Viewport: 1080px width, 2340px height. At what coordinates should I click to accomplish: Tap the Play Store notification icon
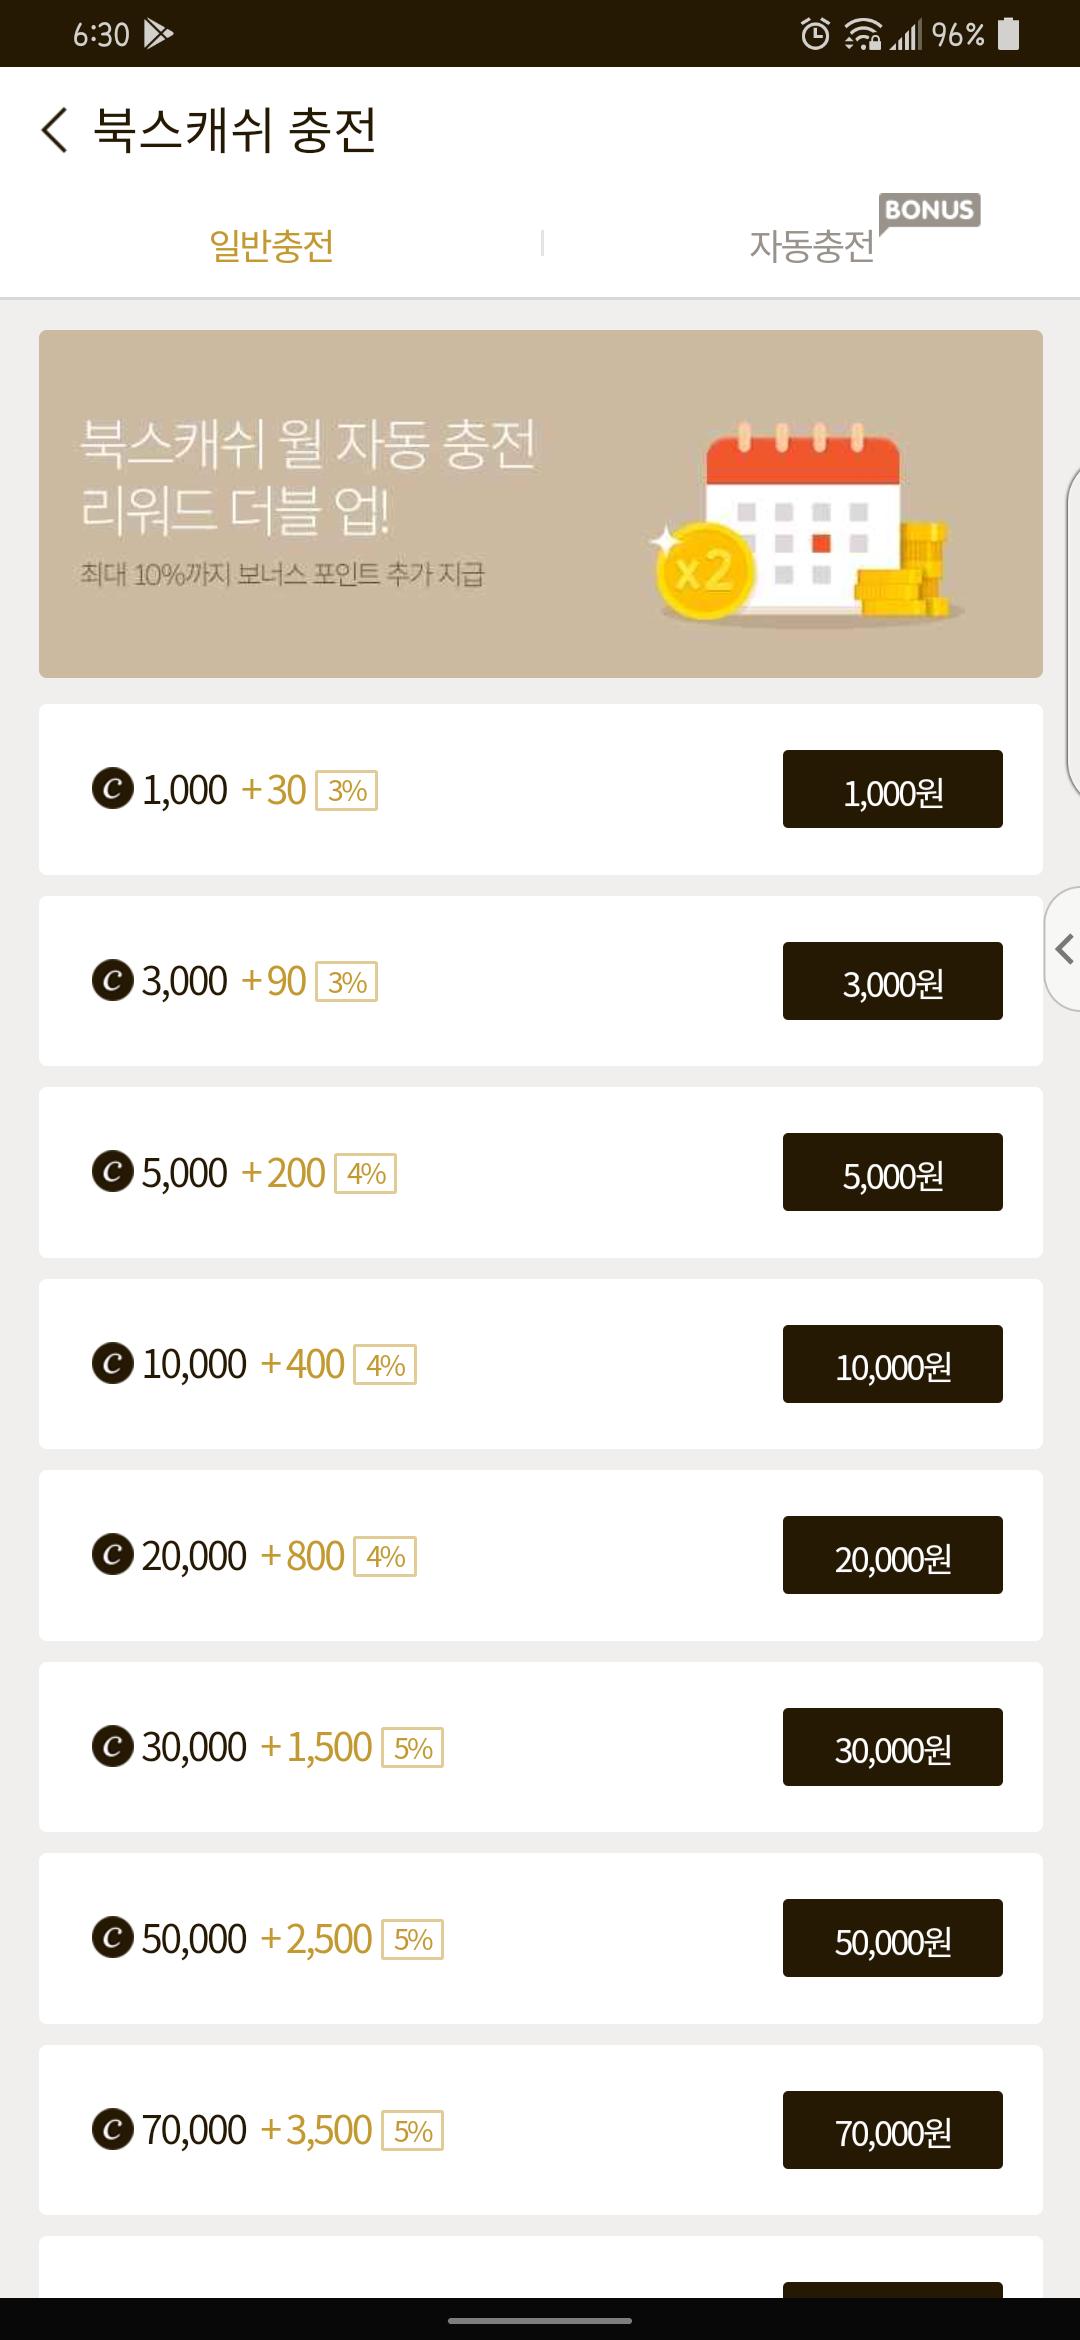click(x=158, y=34)
